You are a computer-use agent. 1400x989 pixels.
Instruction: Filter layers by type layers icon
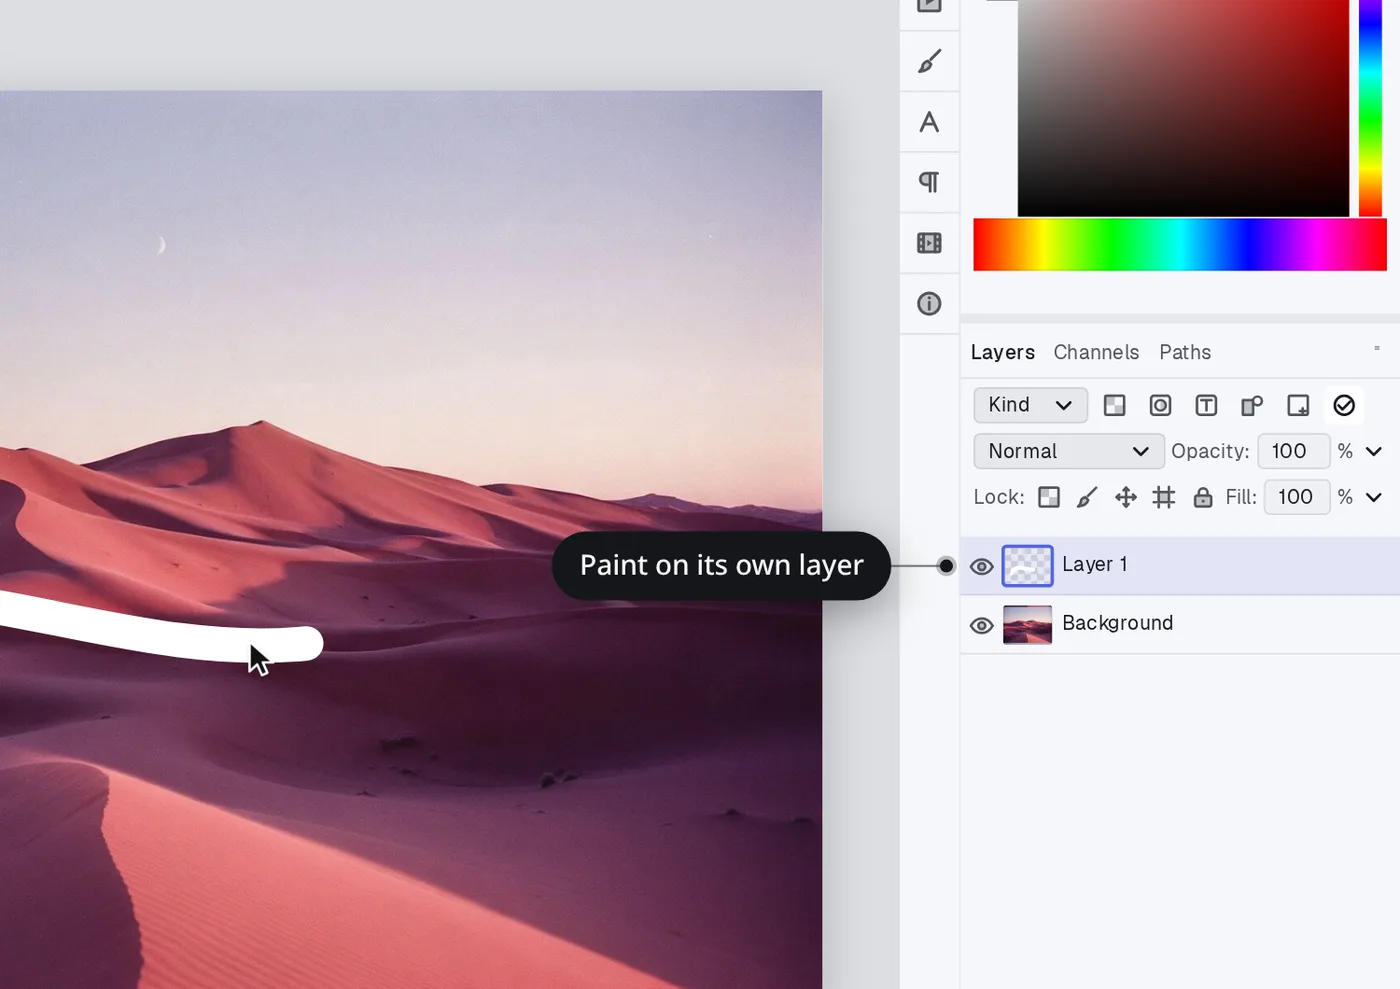click(1206, 405)
